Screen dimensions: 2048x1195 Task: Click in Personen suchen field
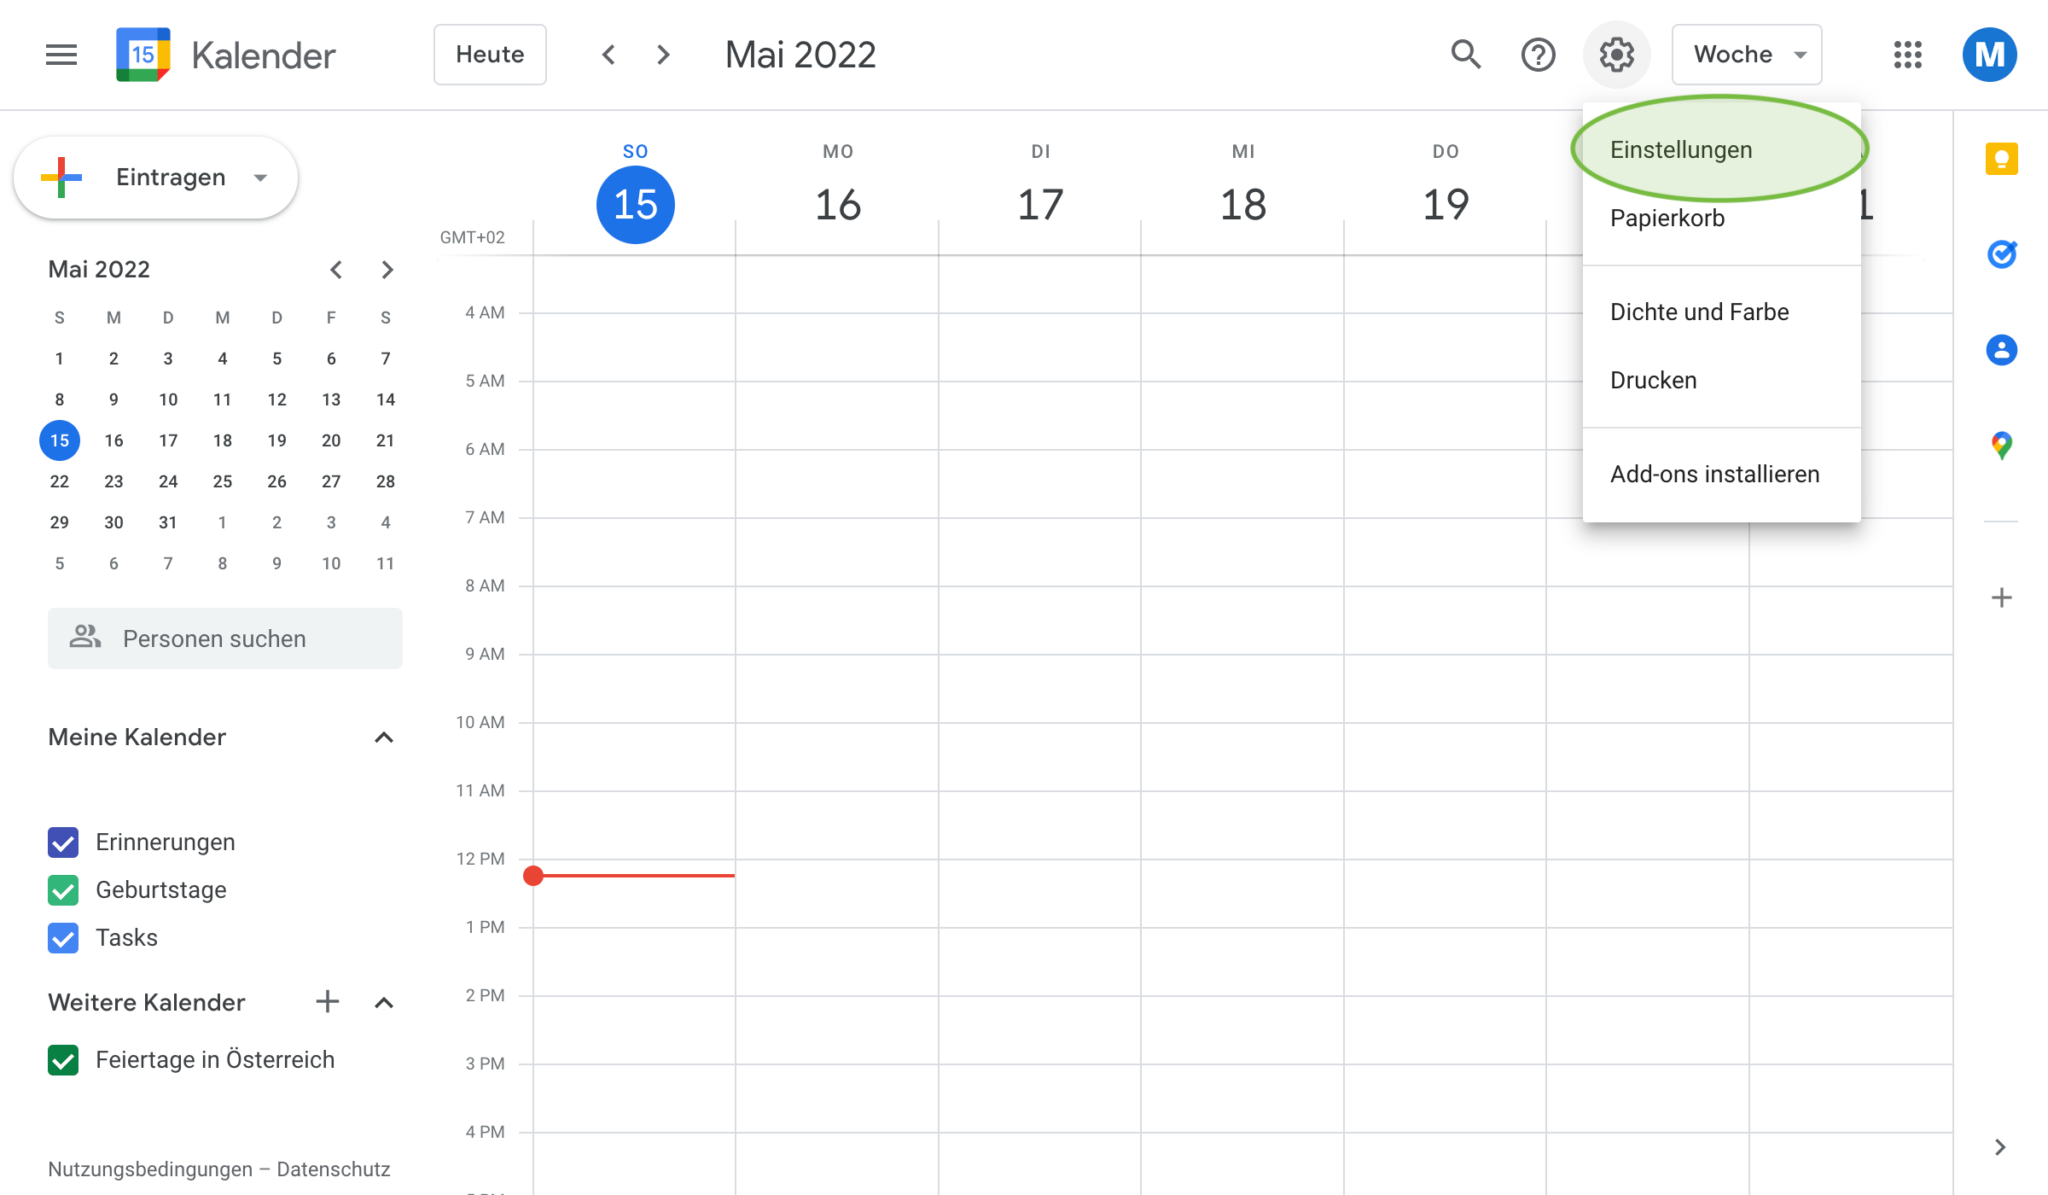coord(225,638)
